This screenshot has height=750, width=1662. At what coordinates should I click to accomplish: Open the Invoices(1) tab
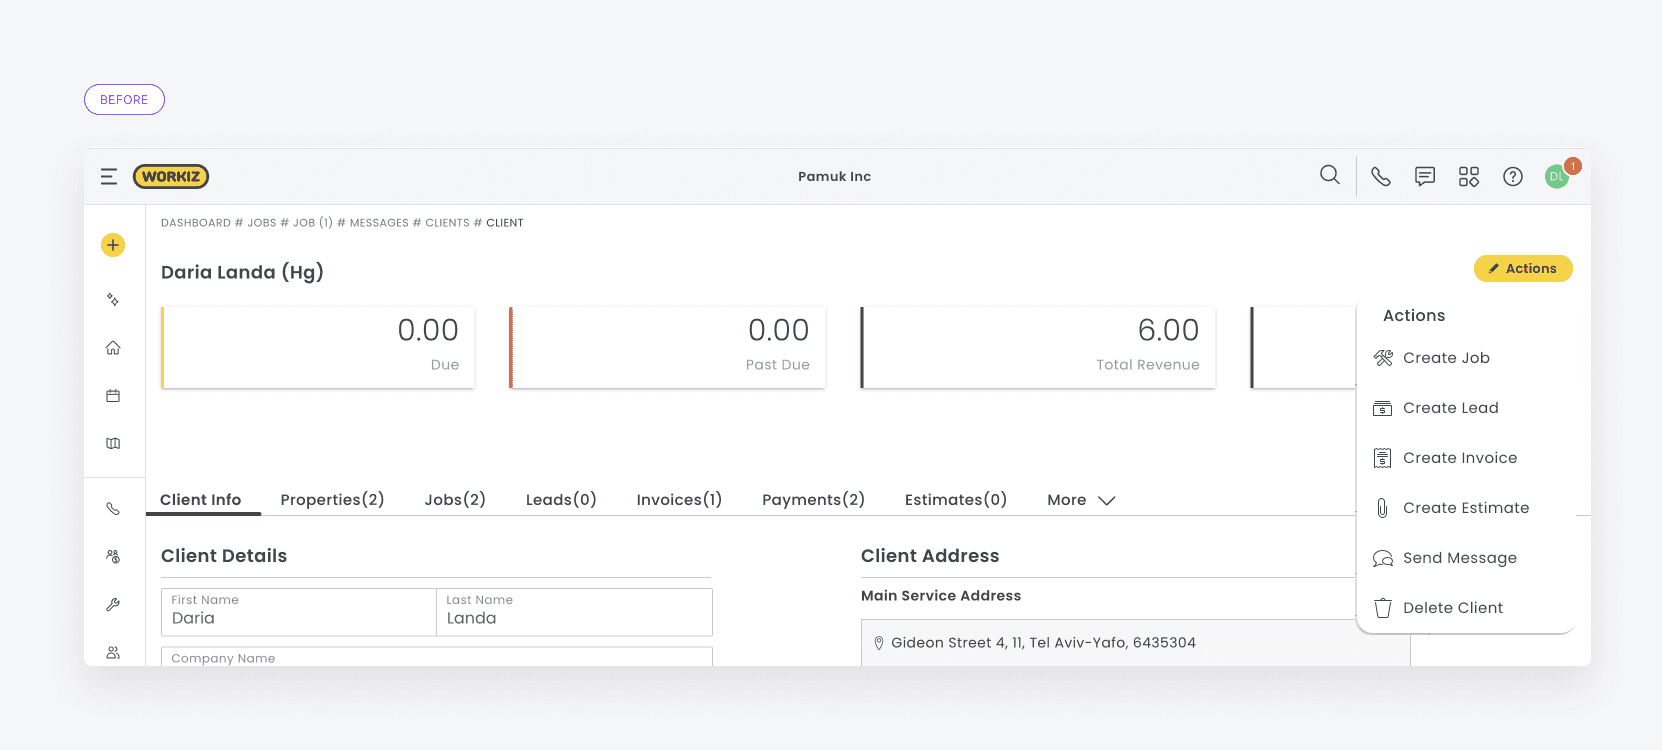679,500
